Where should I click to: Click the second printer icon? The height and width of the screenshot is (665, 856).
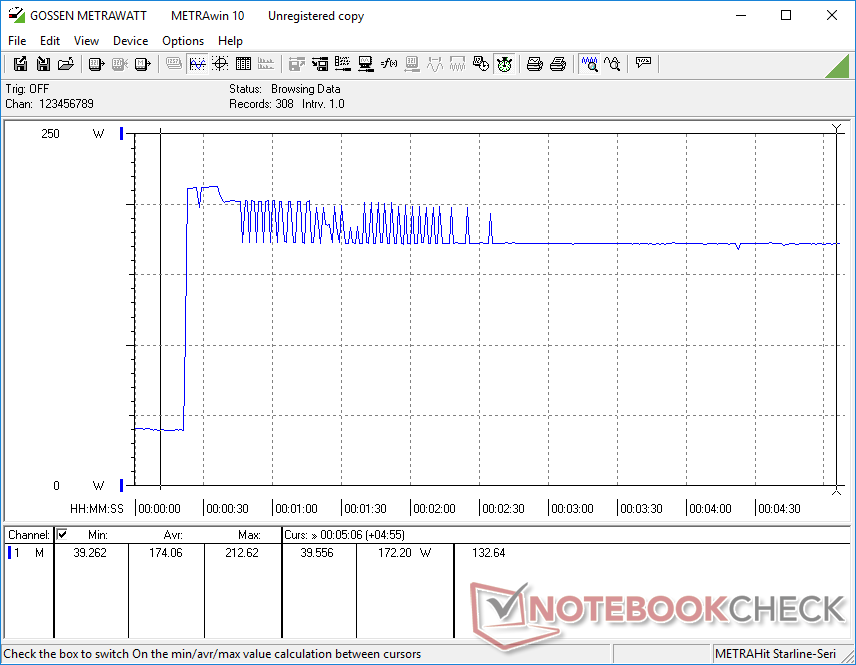(558, 64)
